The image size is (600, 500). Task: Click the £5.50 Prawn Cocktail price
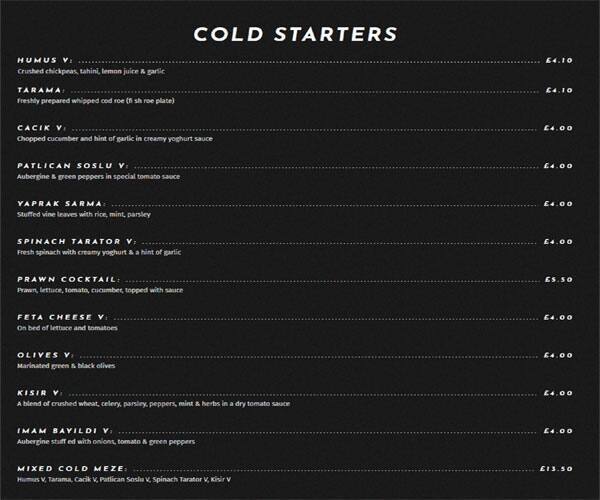pos(559,280)
